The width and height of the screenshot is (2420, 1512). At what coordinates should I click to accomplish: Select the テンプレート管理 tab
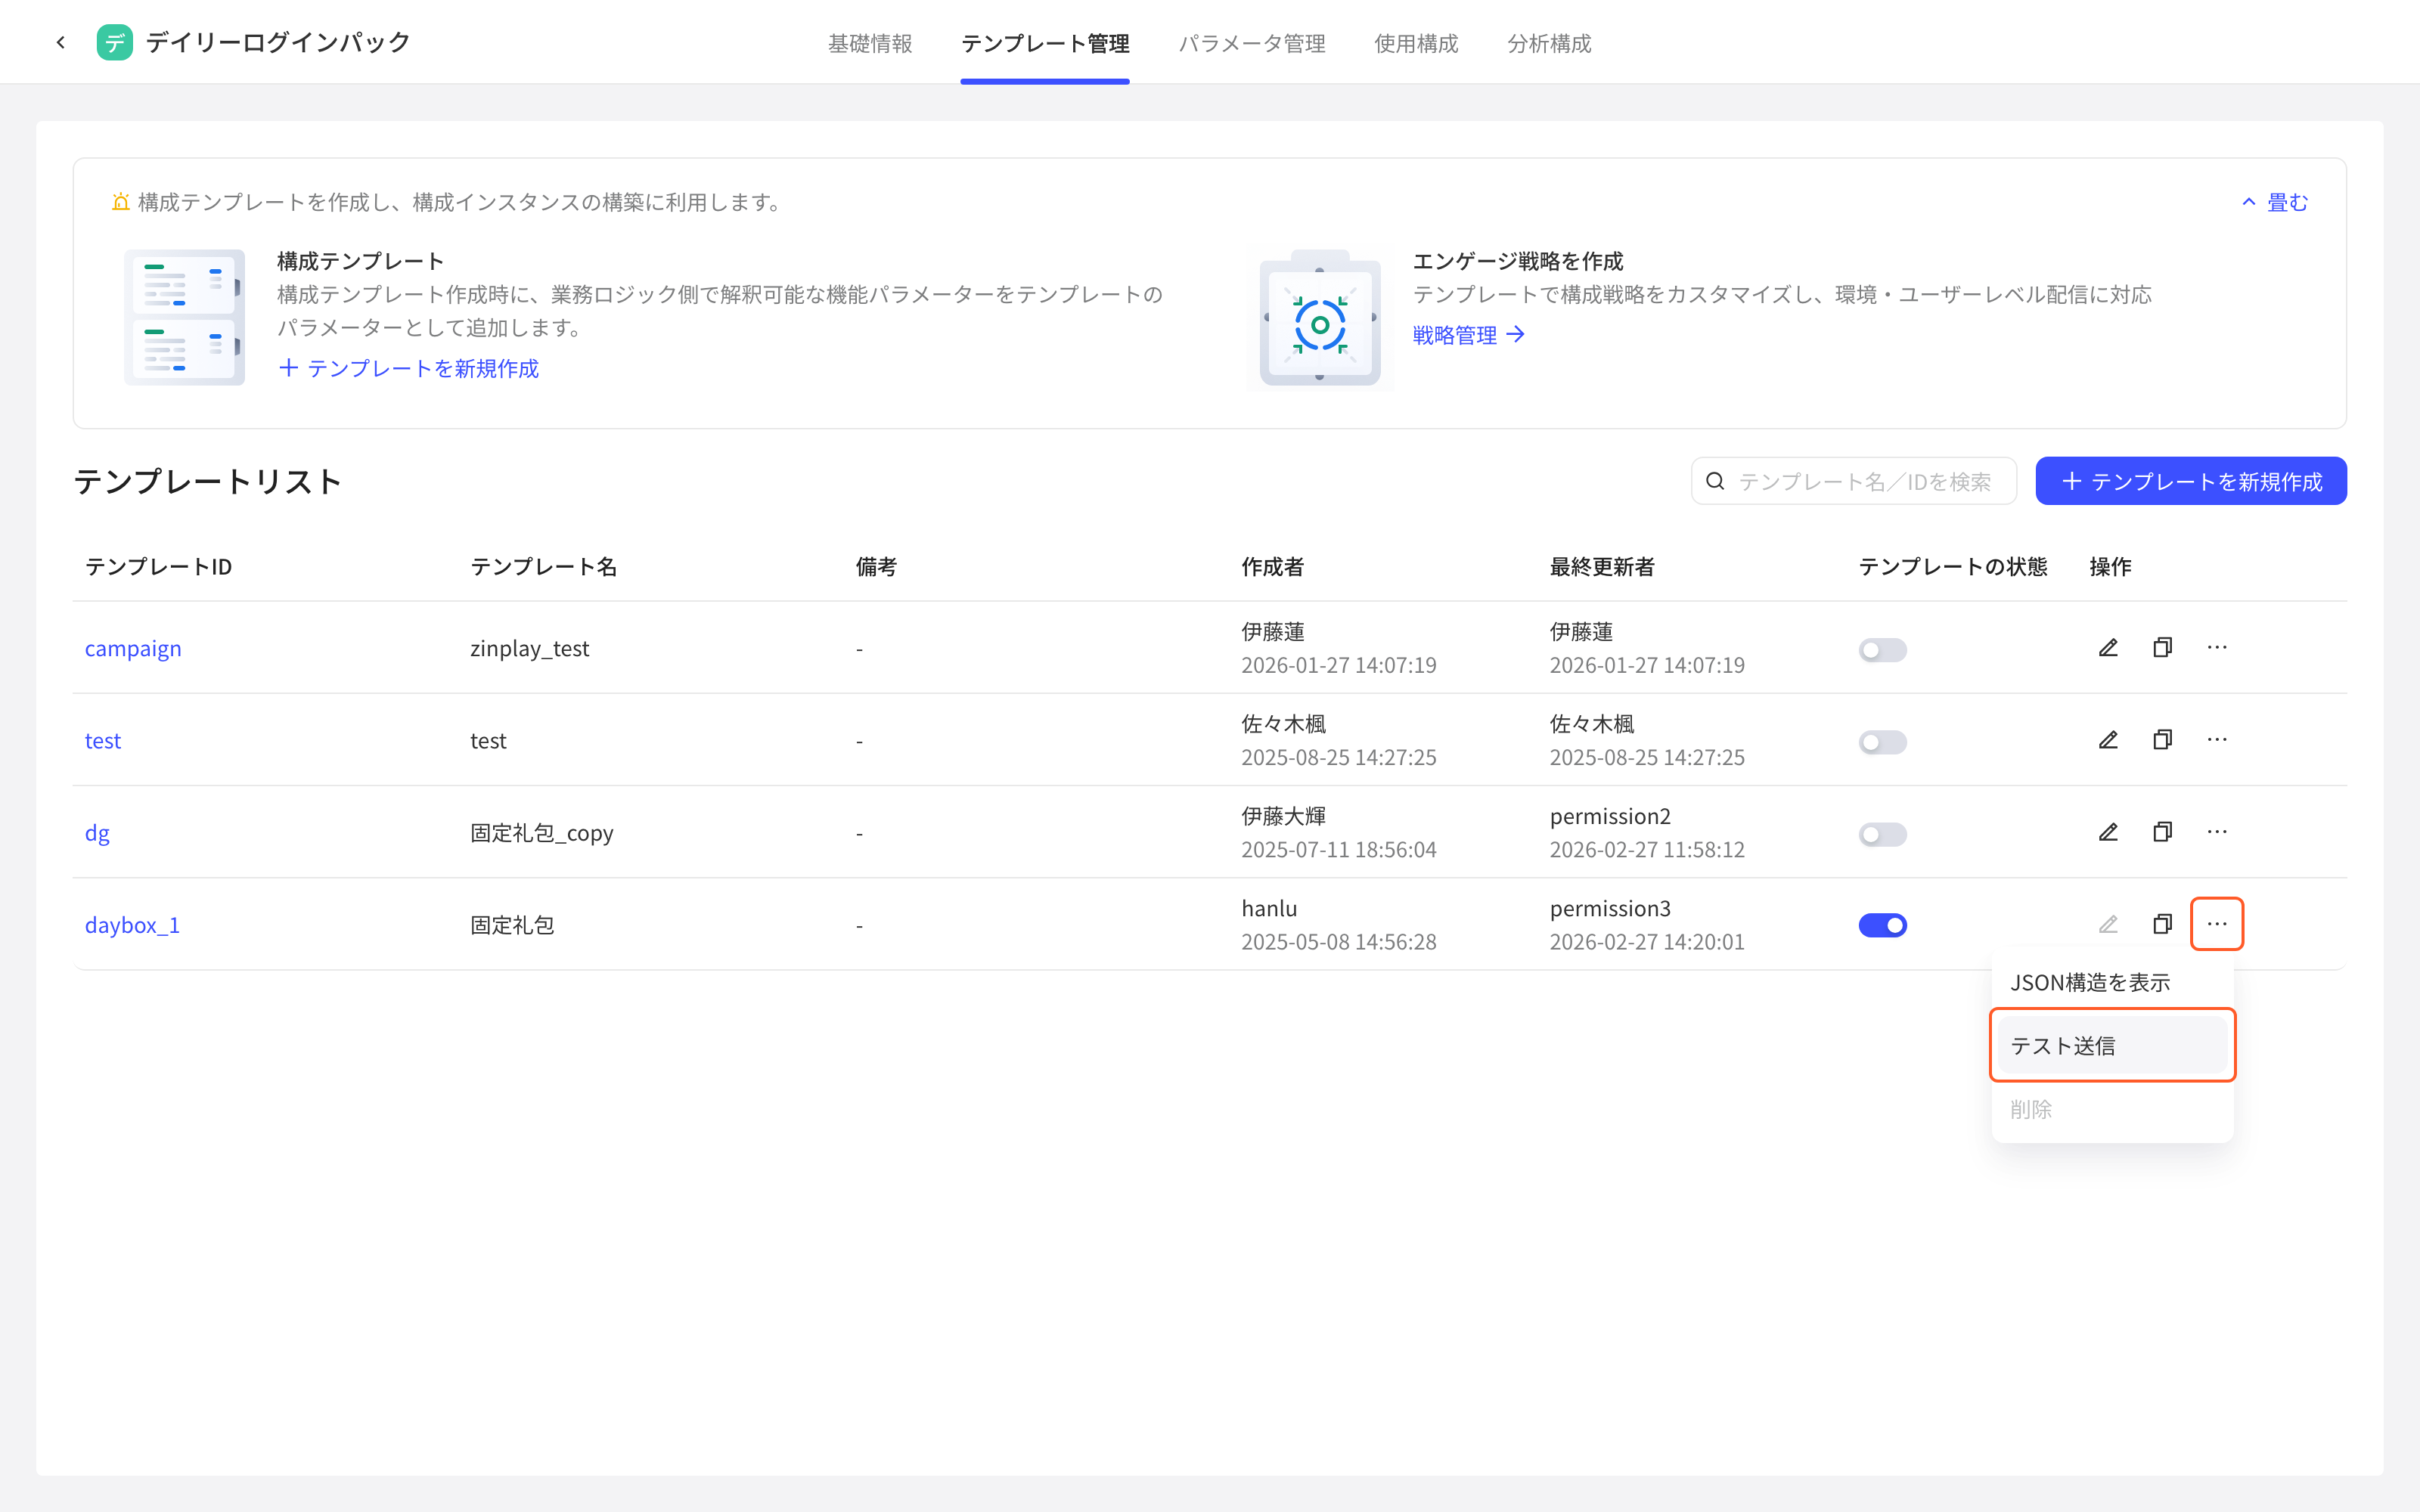point(1045,43)
